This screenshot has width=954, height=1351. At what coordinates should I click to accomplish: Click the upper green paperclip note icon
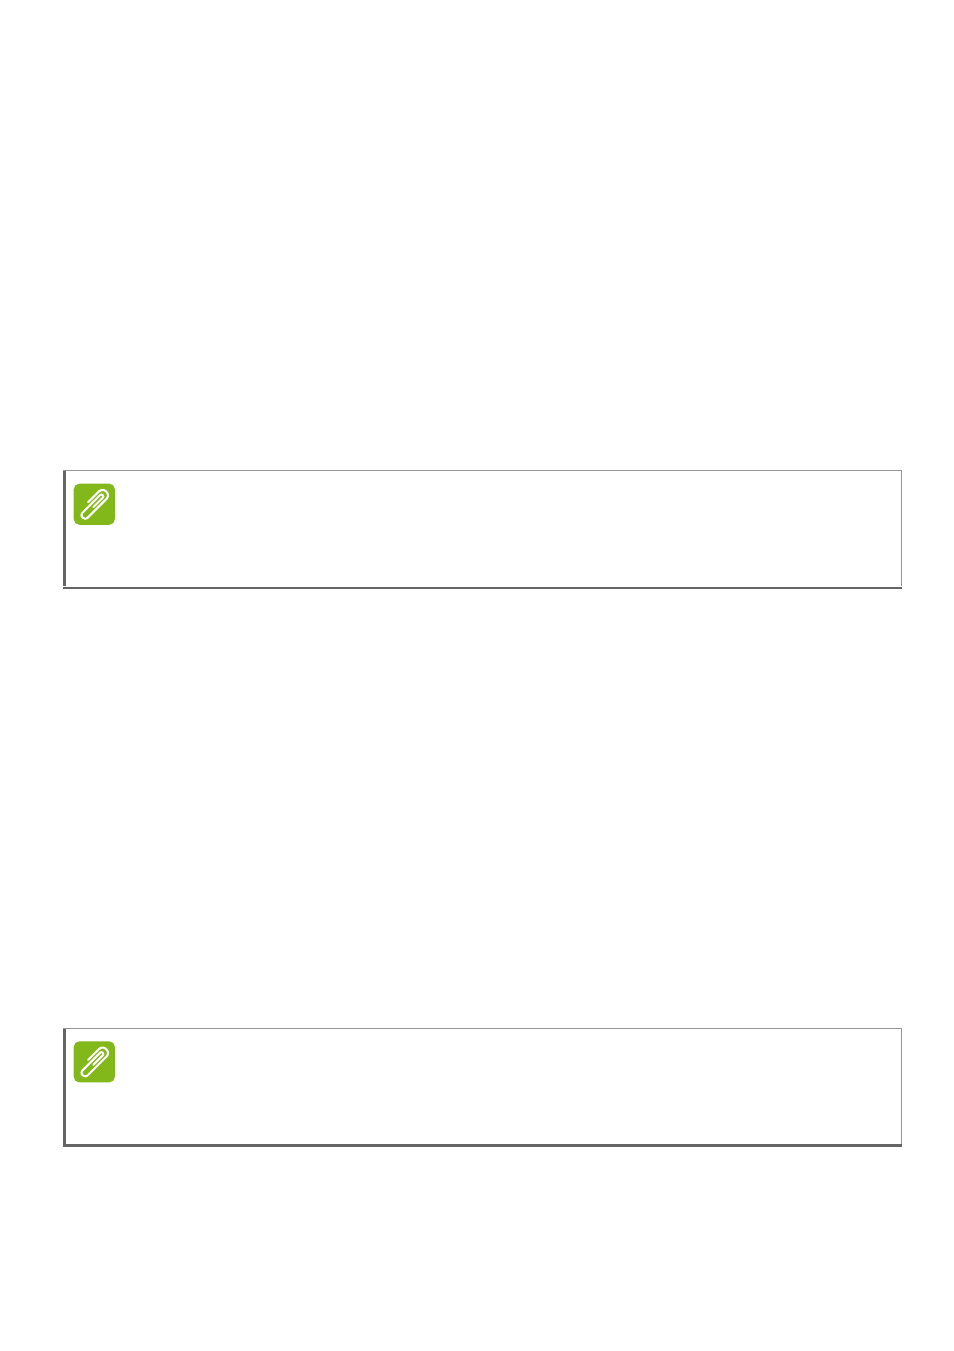pyautogui.click(x=94, y=504)
